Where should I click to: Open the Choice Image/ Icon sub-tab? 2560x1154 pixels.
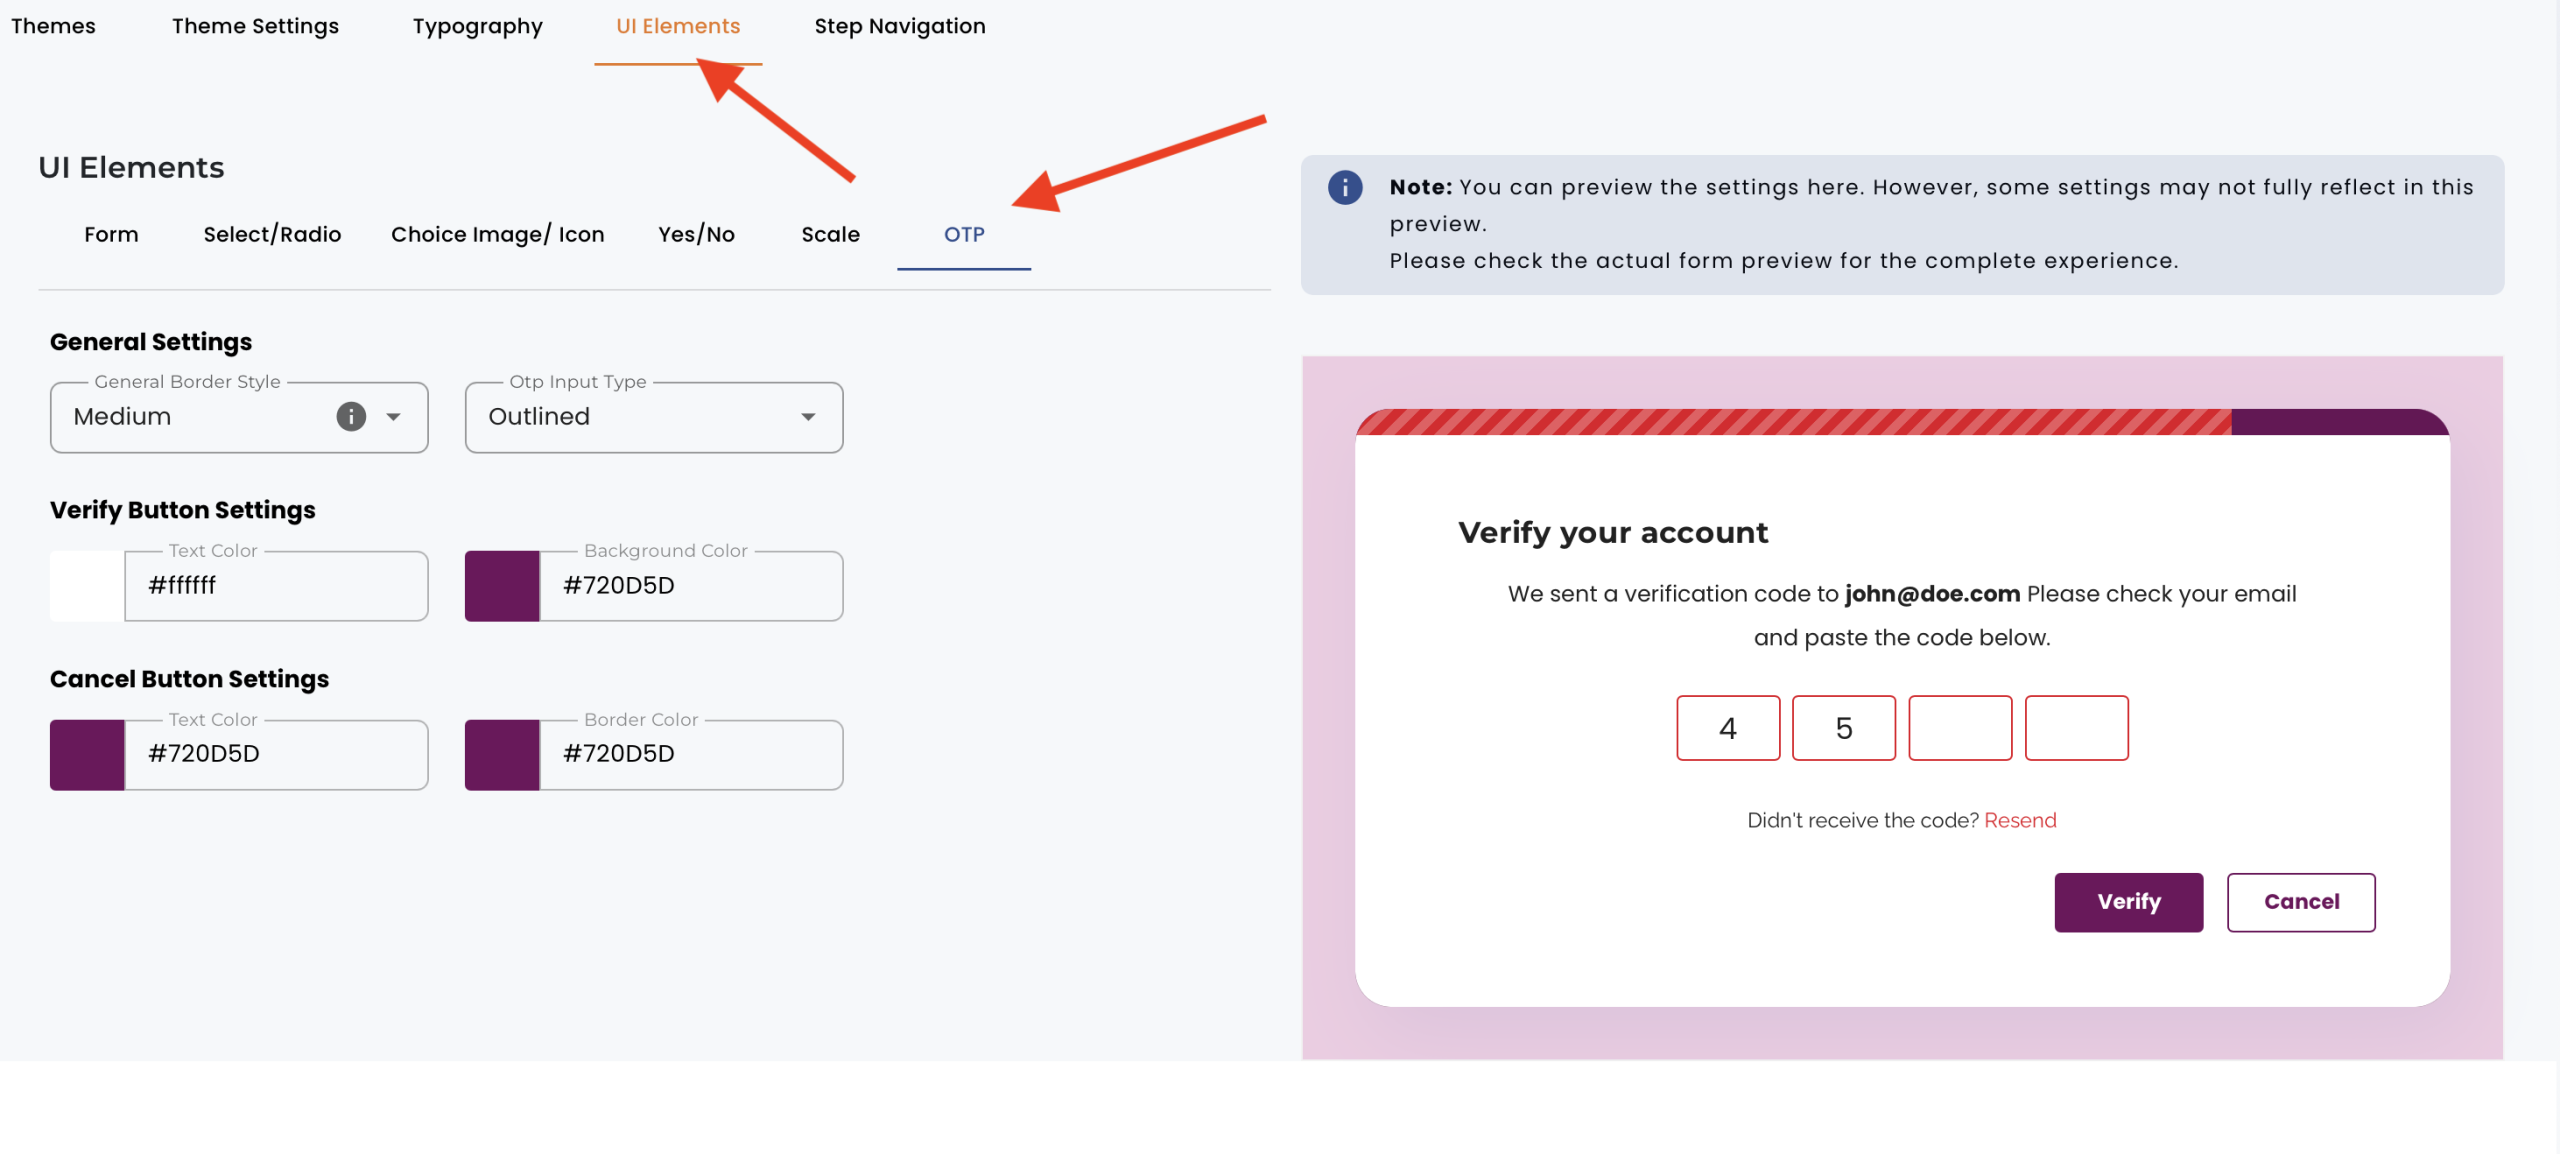coord(497,234)
